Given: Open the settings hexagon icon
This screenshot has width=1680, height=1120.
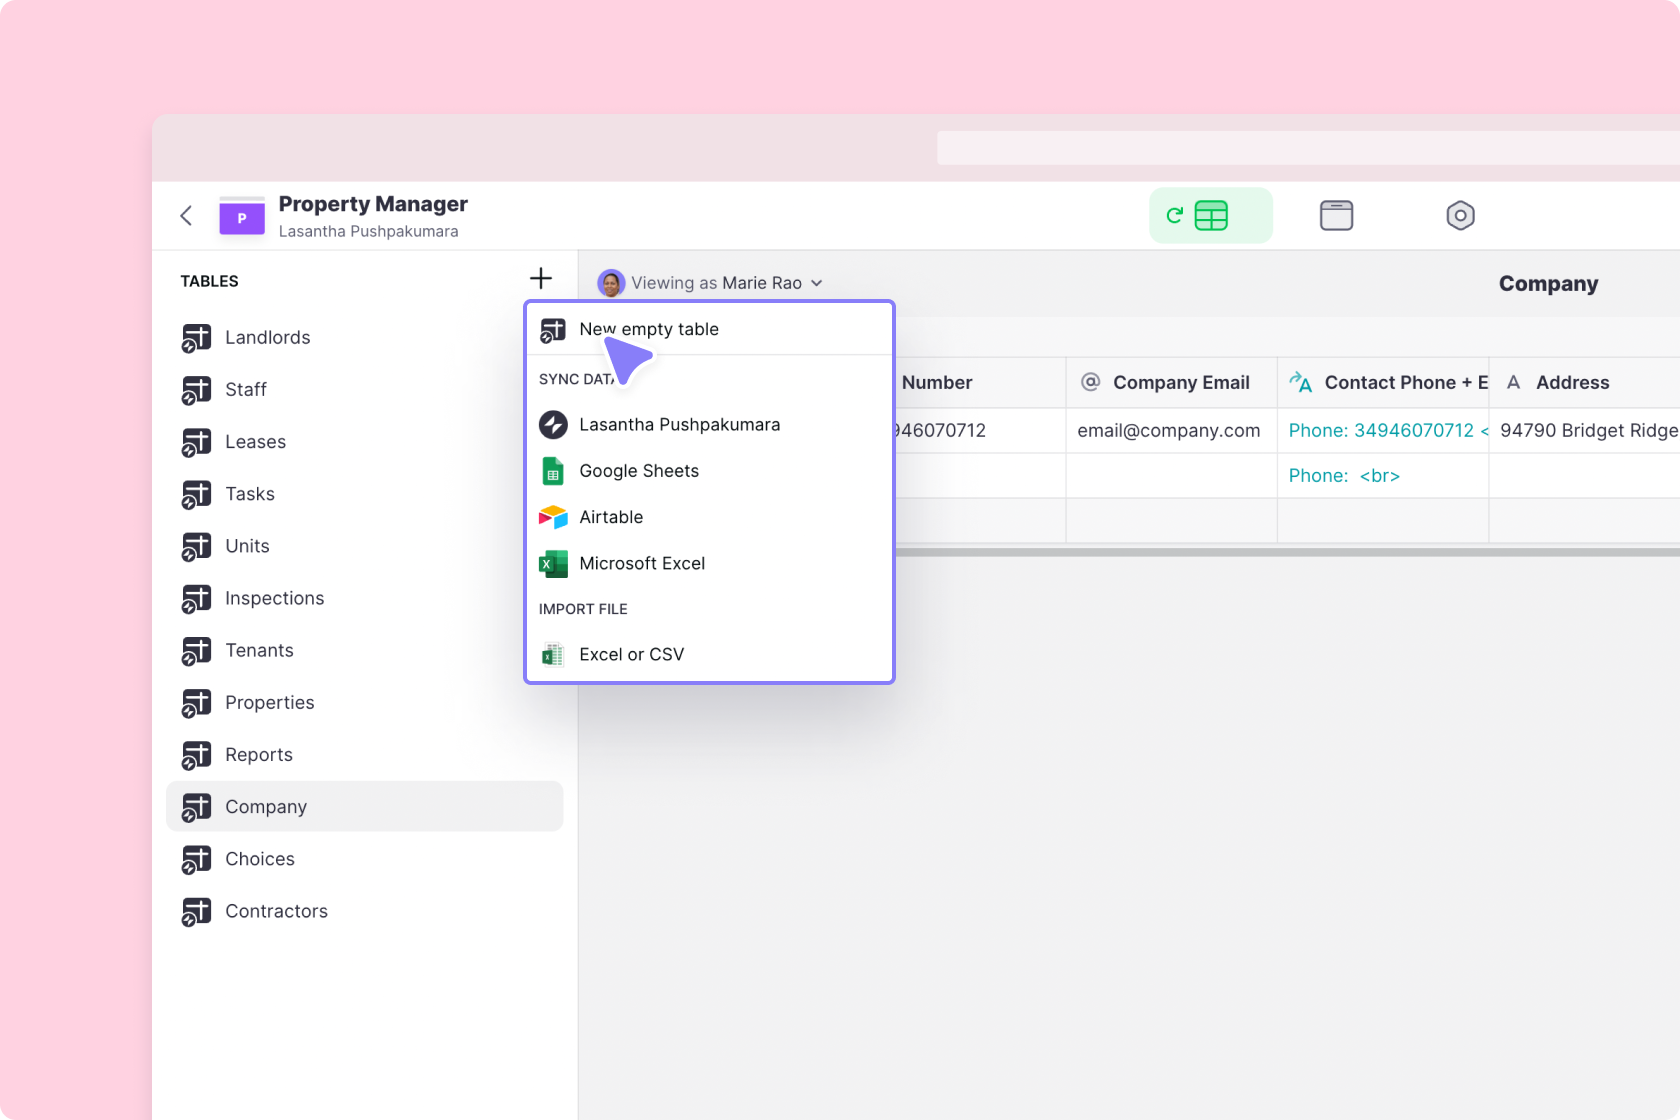Looking at the screenshot, I should 1460,216.
